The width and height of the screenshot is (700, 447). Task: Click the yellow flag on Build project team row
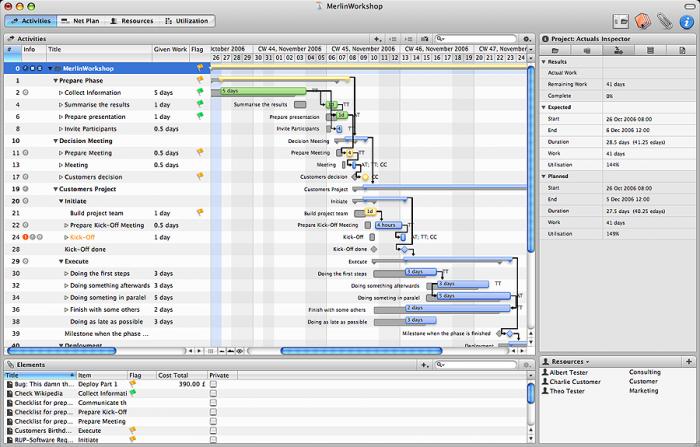(x=200, y=213)
